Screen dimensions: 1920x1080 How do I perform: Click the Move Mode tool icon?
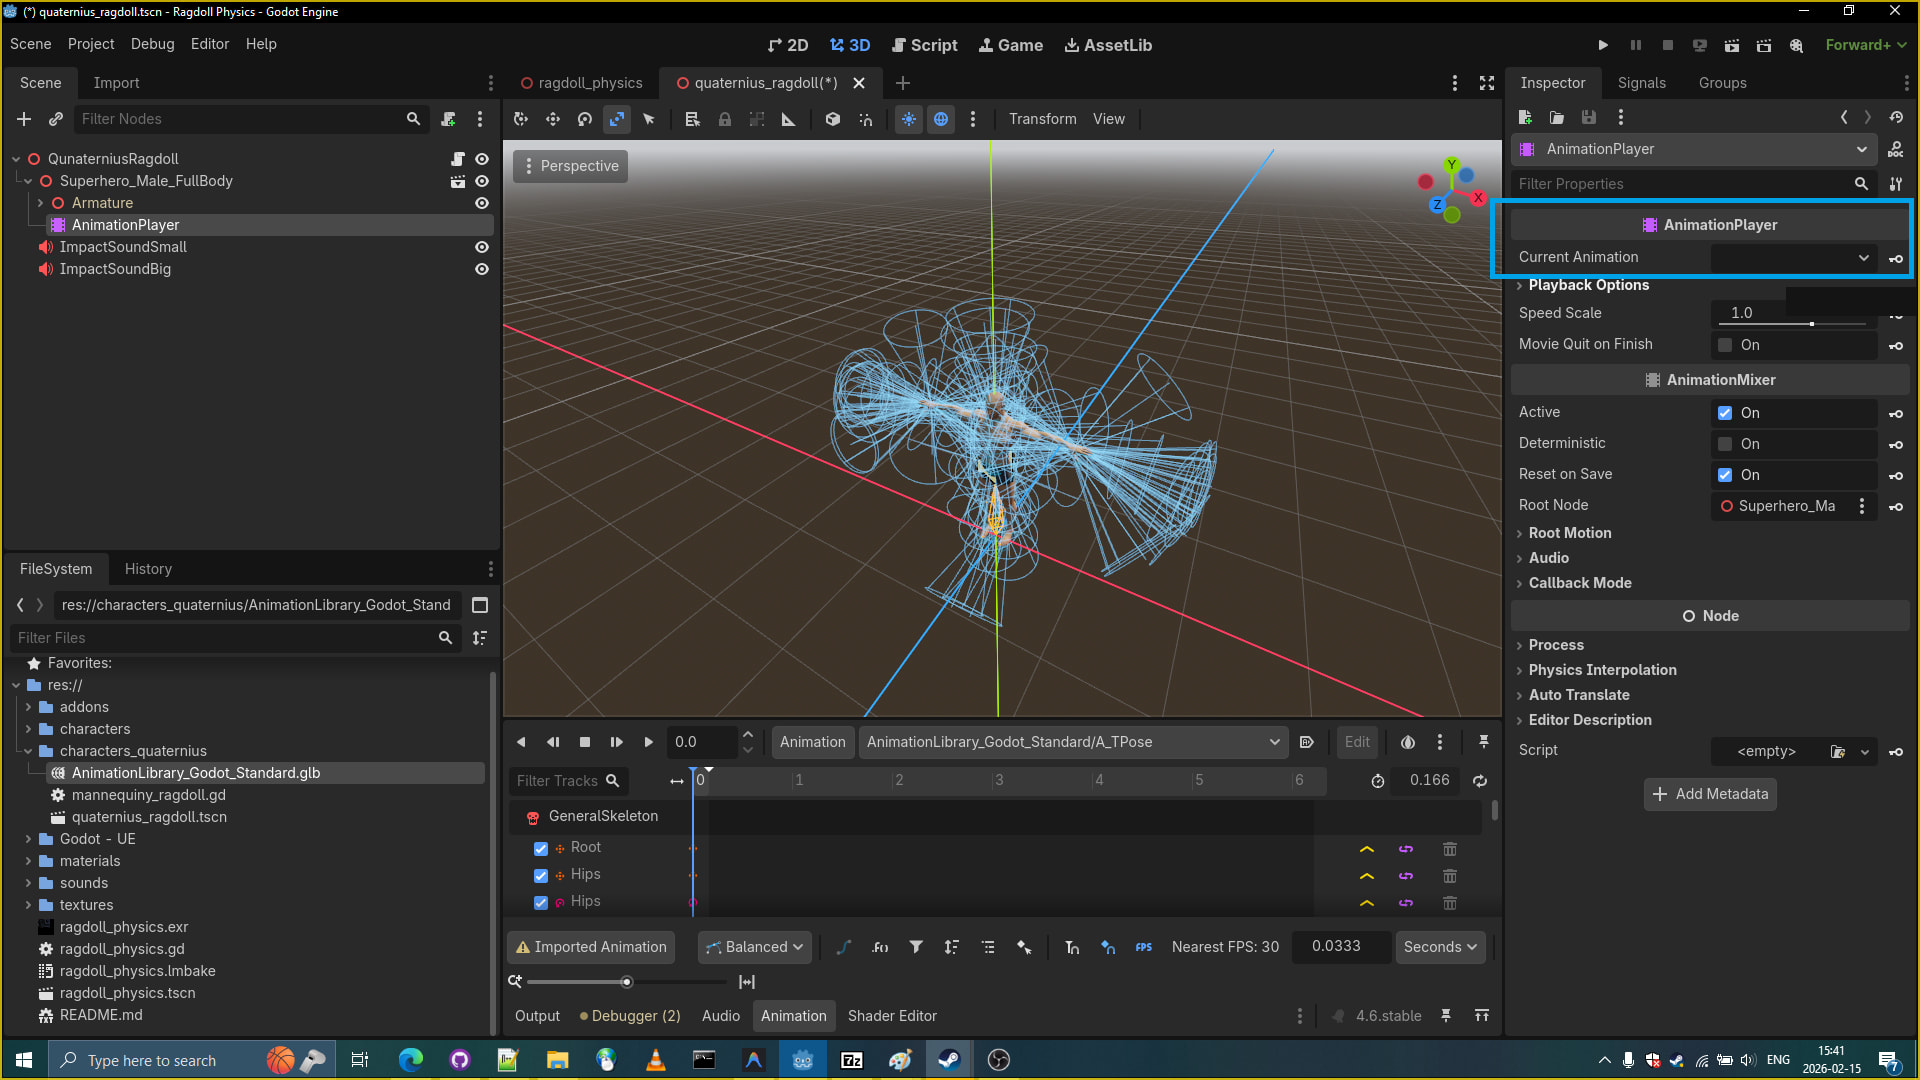coord(553,119)
